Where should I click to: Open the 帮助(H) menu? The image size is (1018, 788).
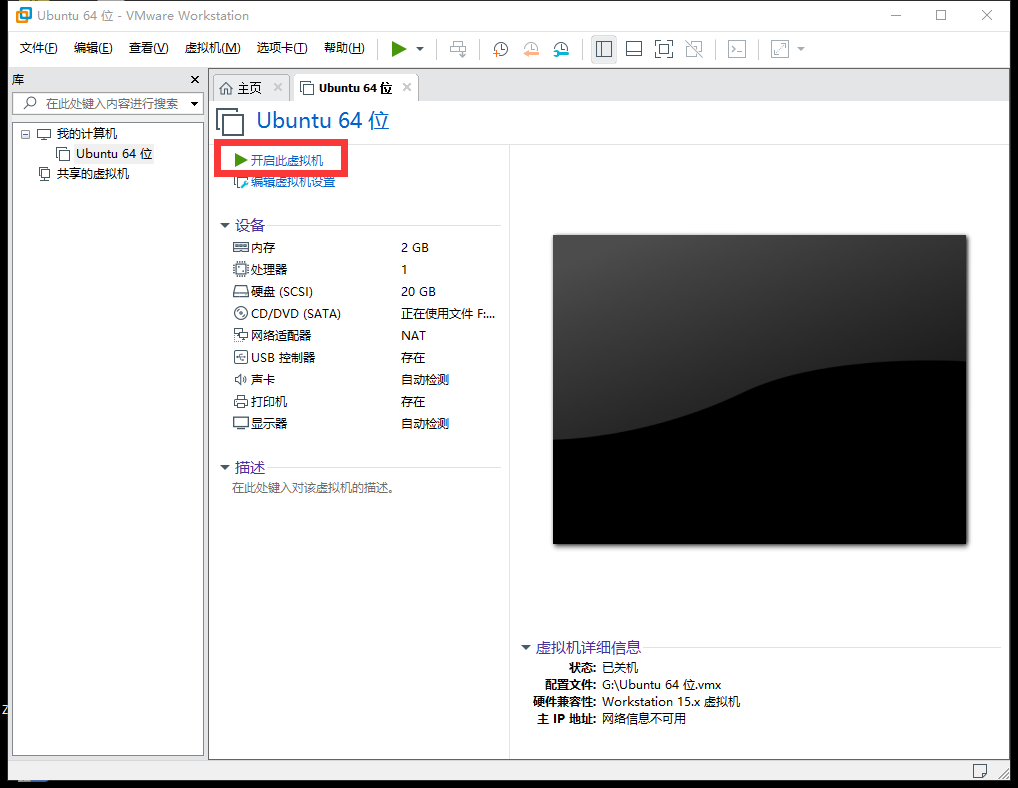coord(344,48)
